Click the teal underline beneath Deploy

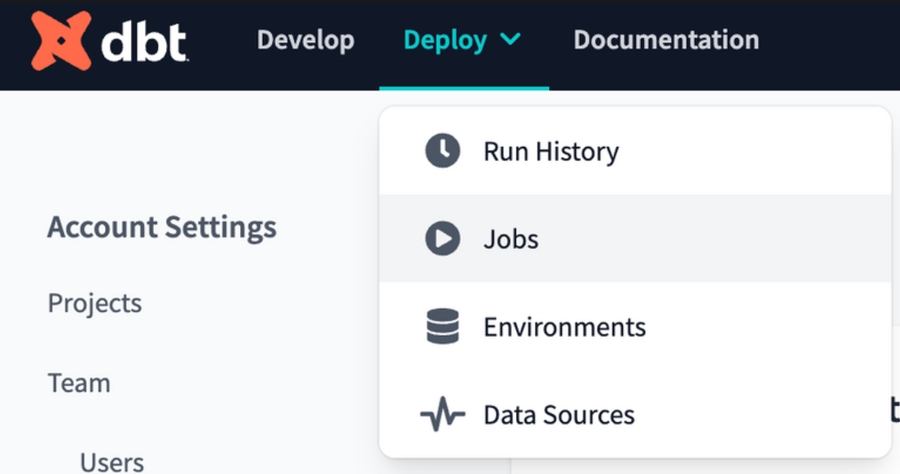[x=464, y=88]
